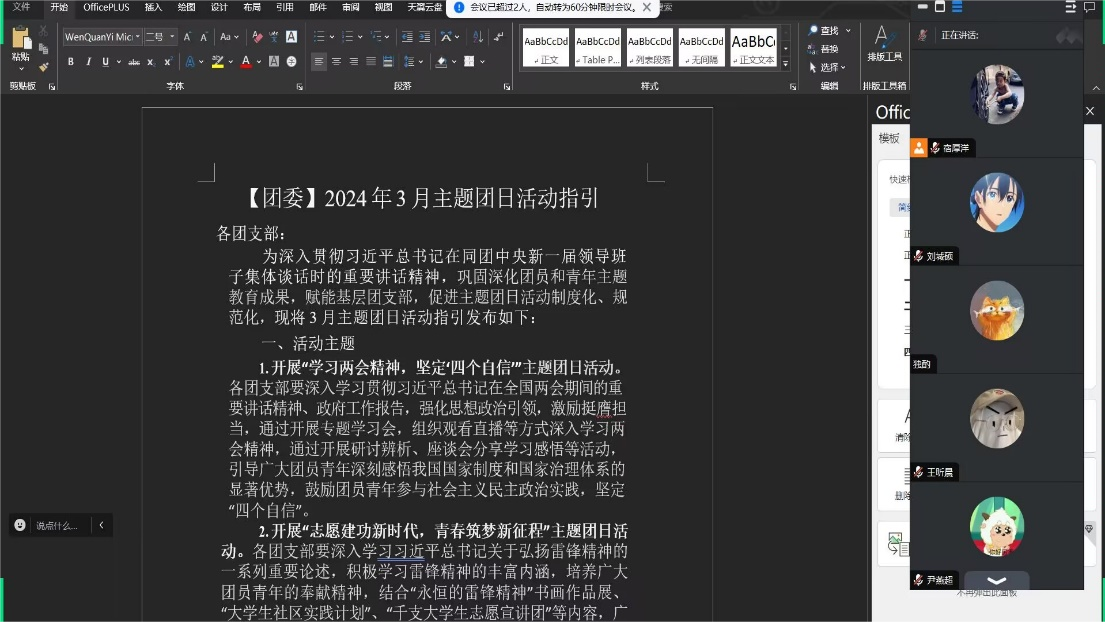1106x622 pixels.
Task: Show or hide paragraph marks
Action: point(499,37)
